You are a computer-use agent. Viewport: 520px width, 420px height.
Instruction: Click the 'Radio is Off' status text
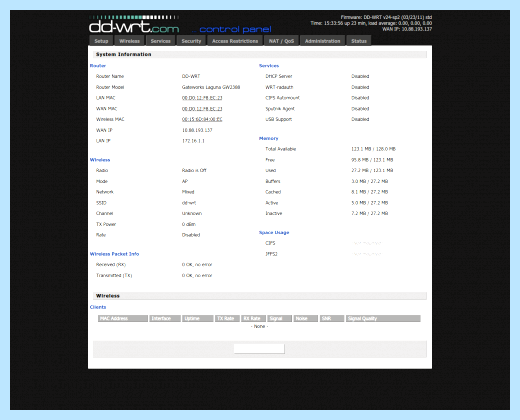click(x=194, y=170)
